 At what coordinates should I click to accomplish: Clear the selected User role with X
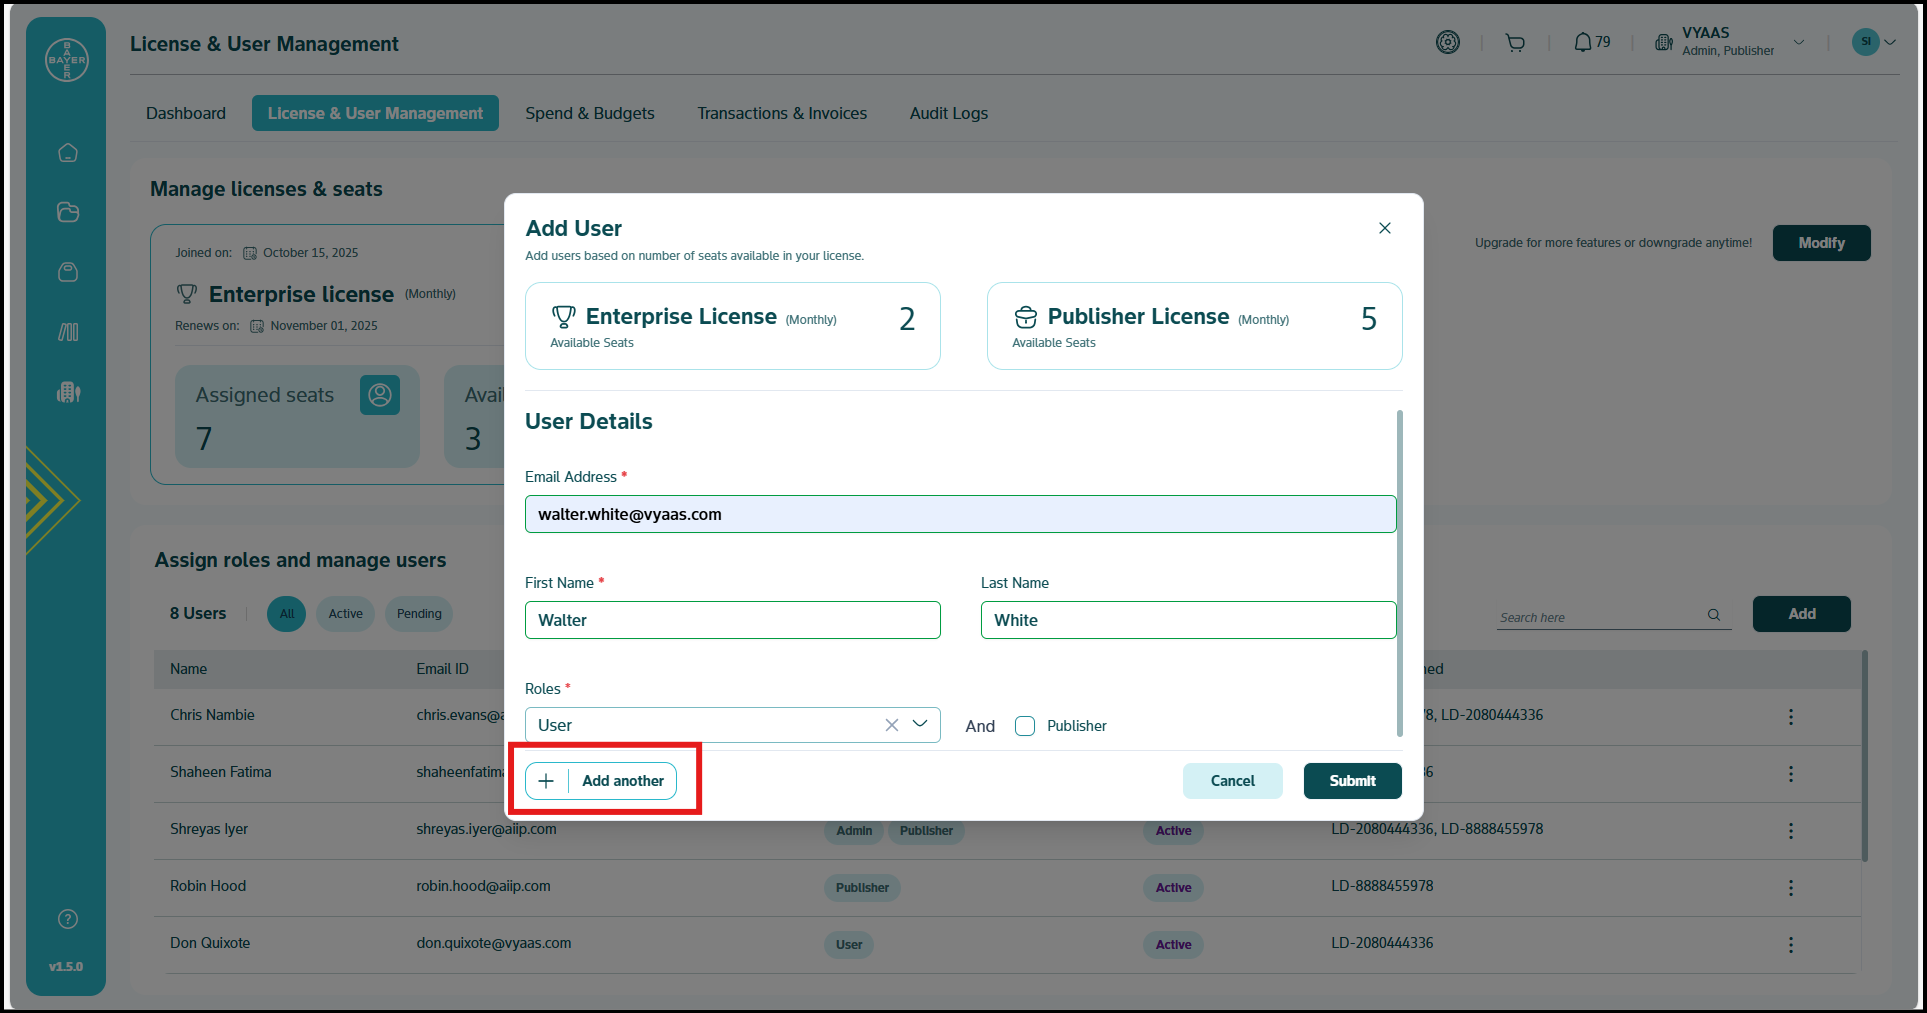891,725
